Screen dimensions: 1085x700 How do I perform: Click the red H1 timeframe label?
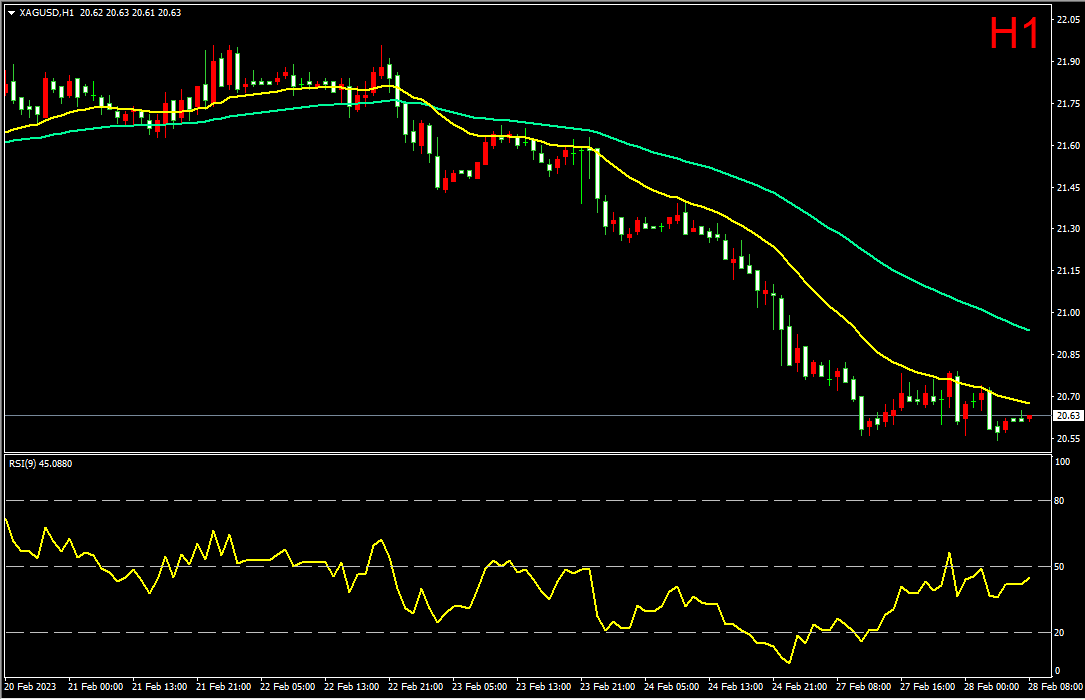click(x=1014, y=33)
